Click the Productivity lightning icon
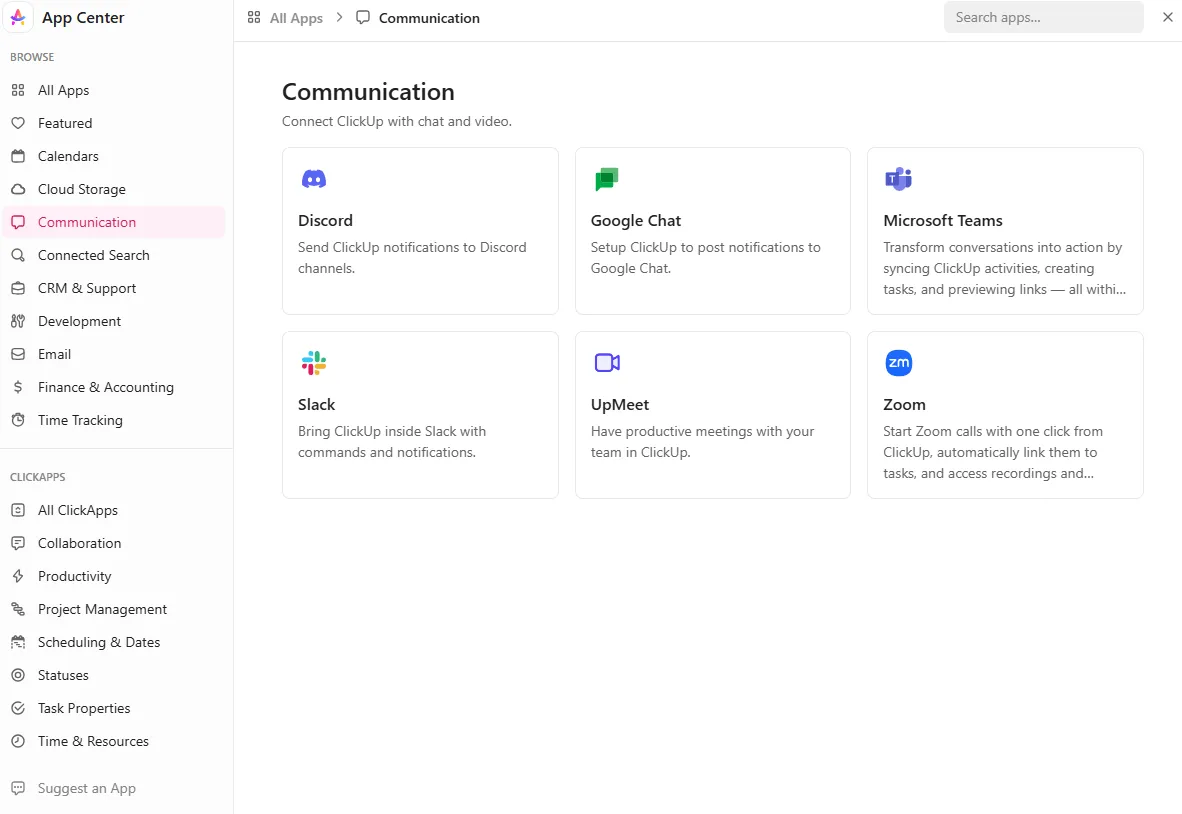Image resolution: width=1182 pixels, height=814 pixels. 18,577
